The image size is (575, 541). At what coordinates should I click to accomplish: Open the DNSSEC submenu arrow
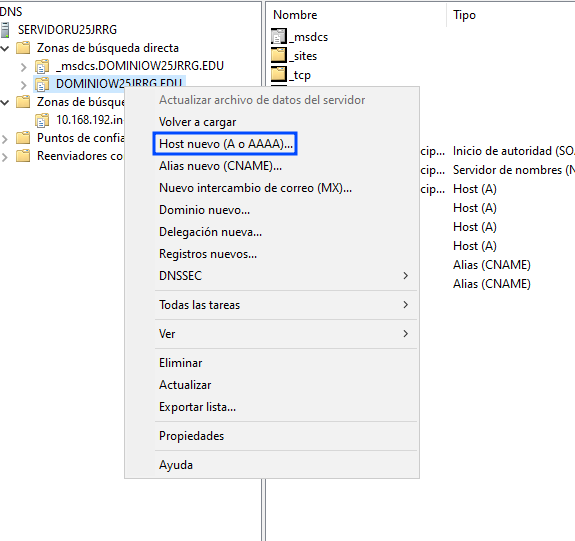pyautogui.click(x=405, y=275)
